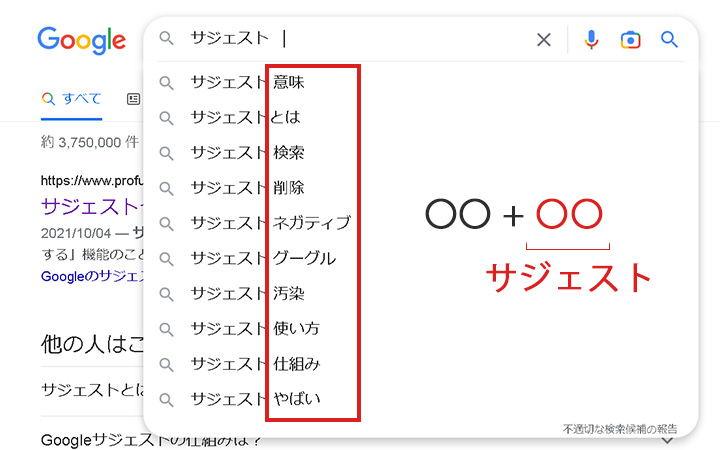720x450 pixels.
Task: Expand Googleサジェストの仕組みは question
Action: coord(151,440)
